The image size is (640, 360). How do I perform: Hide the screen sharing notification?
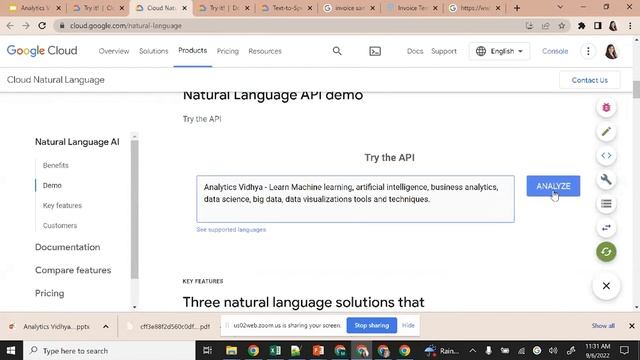(x=408, y=325)
